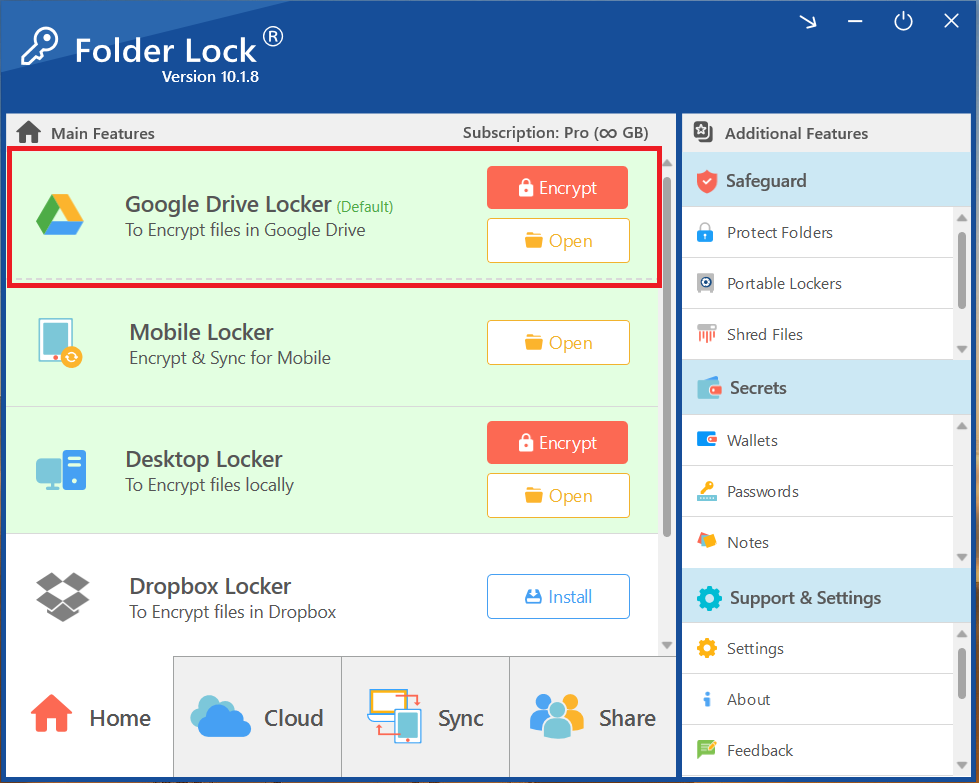Click the Google Drive Locker title
Screen dimensions: 979x783
(x=228, y=204)
